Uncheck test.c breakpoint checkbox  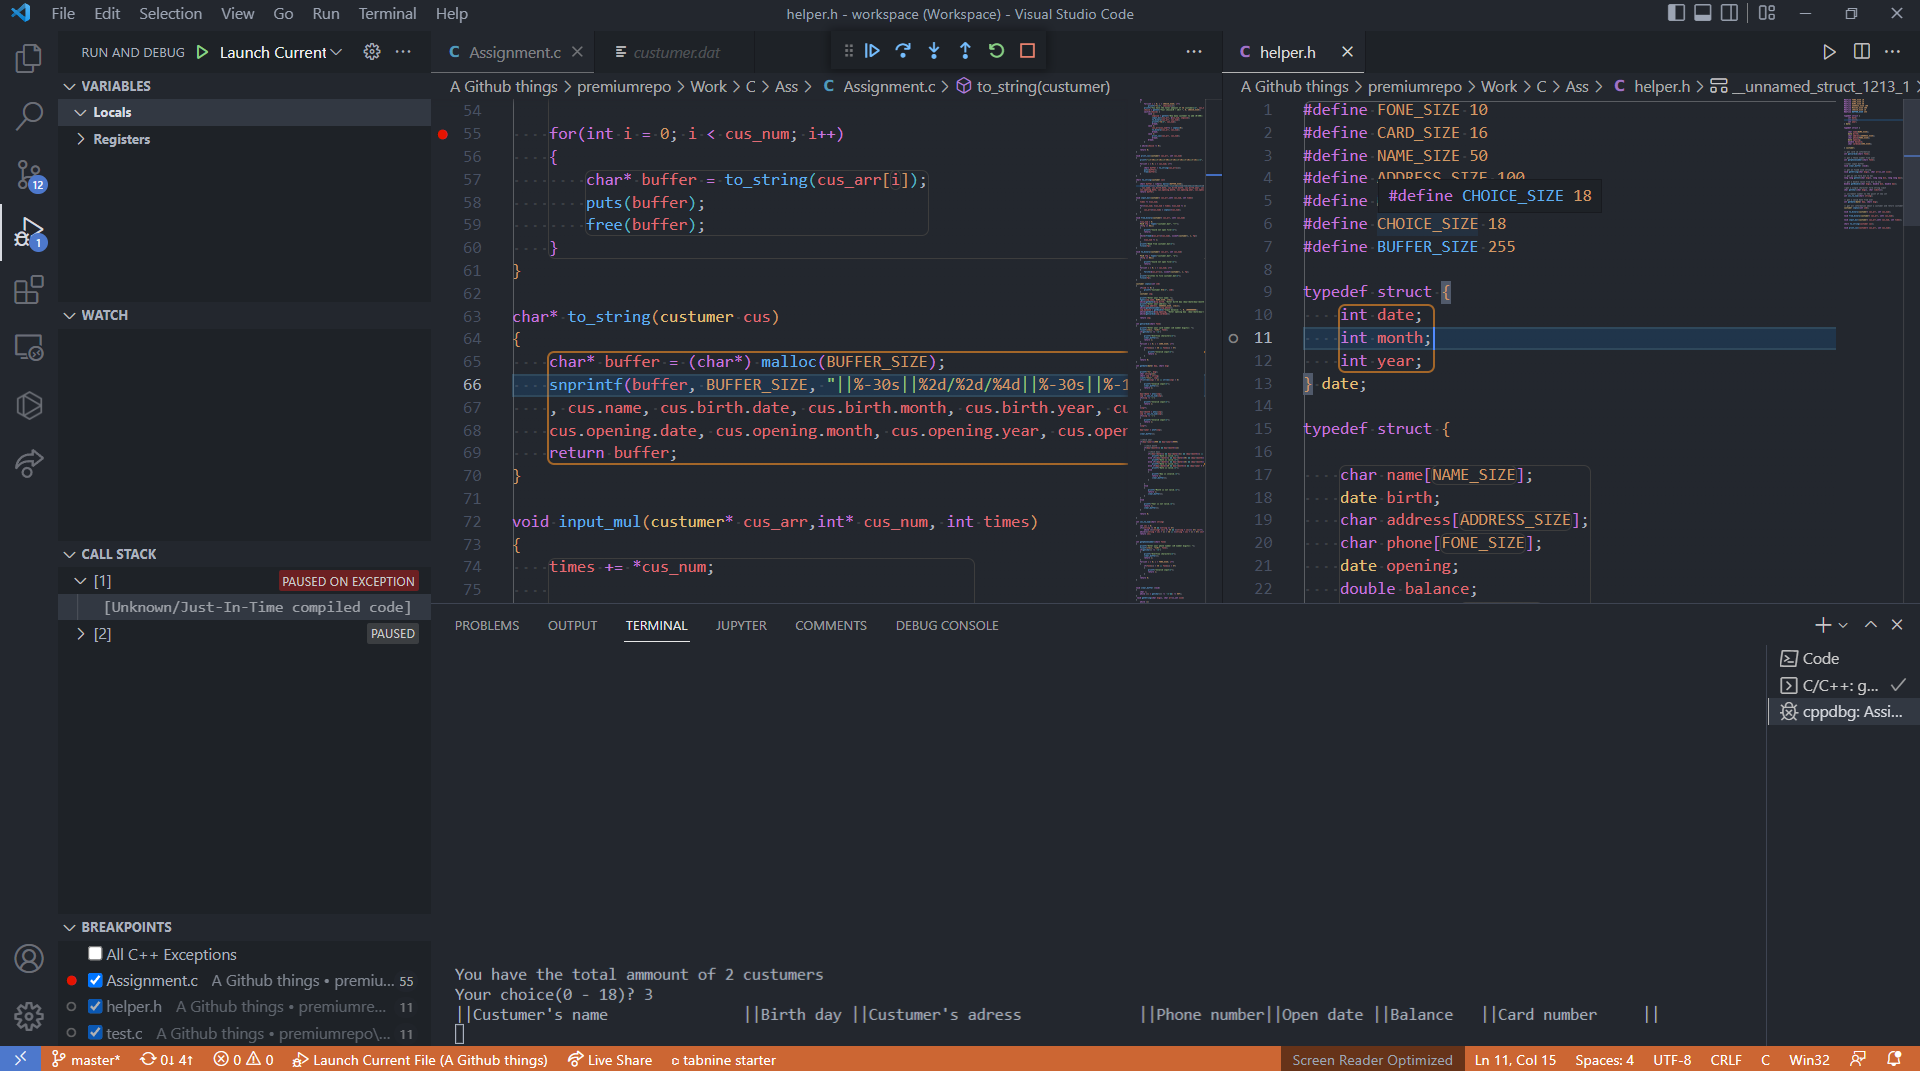pos(95,1033)
